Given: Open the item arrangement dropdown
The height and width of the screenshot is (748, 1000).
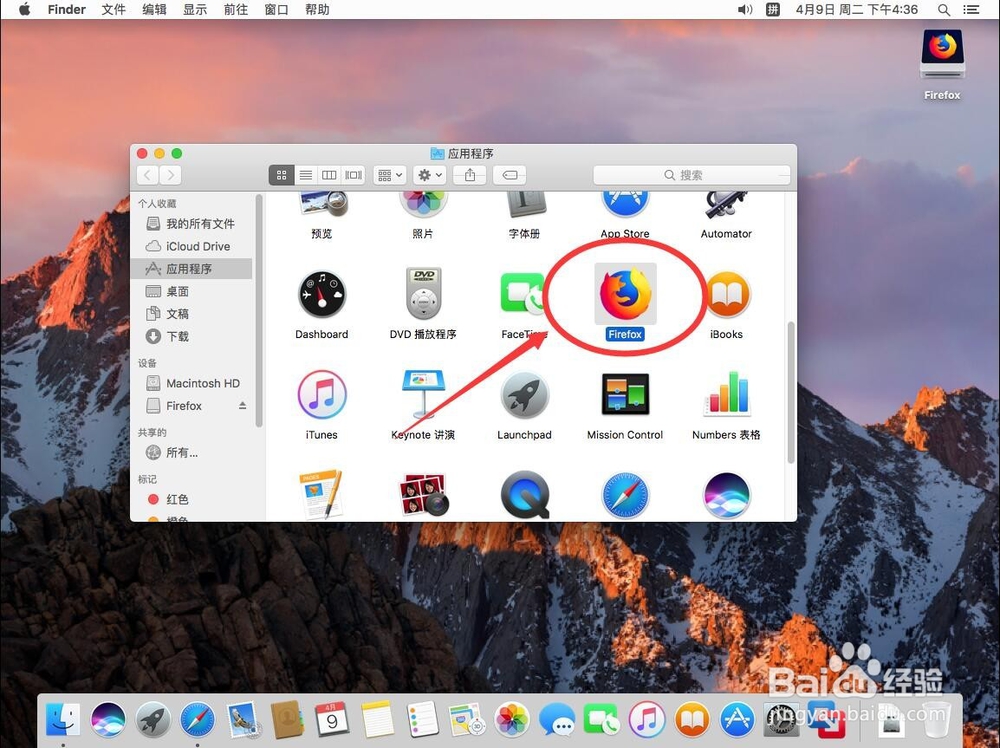Looking at the screenshot, I should [390, 175].
